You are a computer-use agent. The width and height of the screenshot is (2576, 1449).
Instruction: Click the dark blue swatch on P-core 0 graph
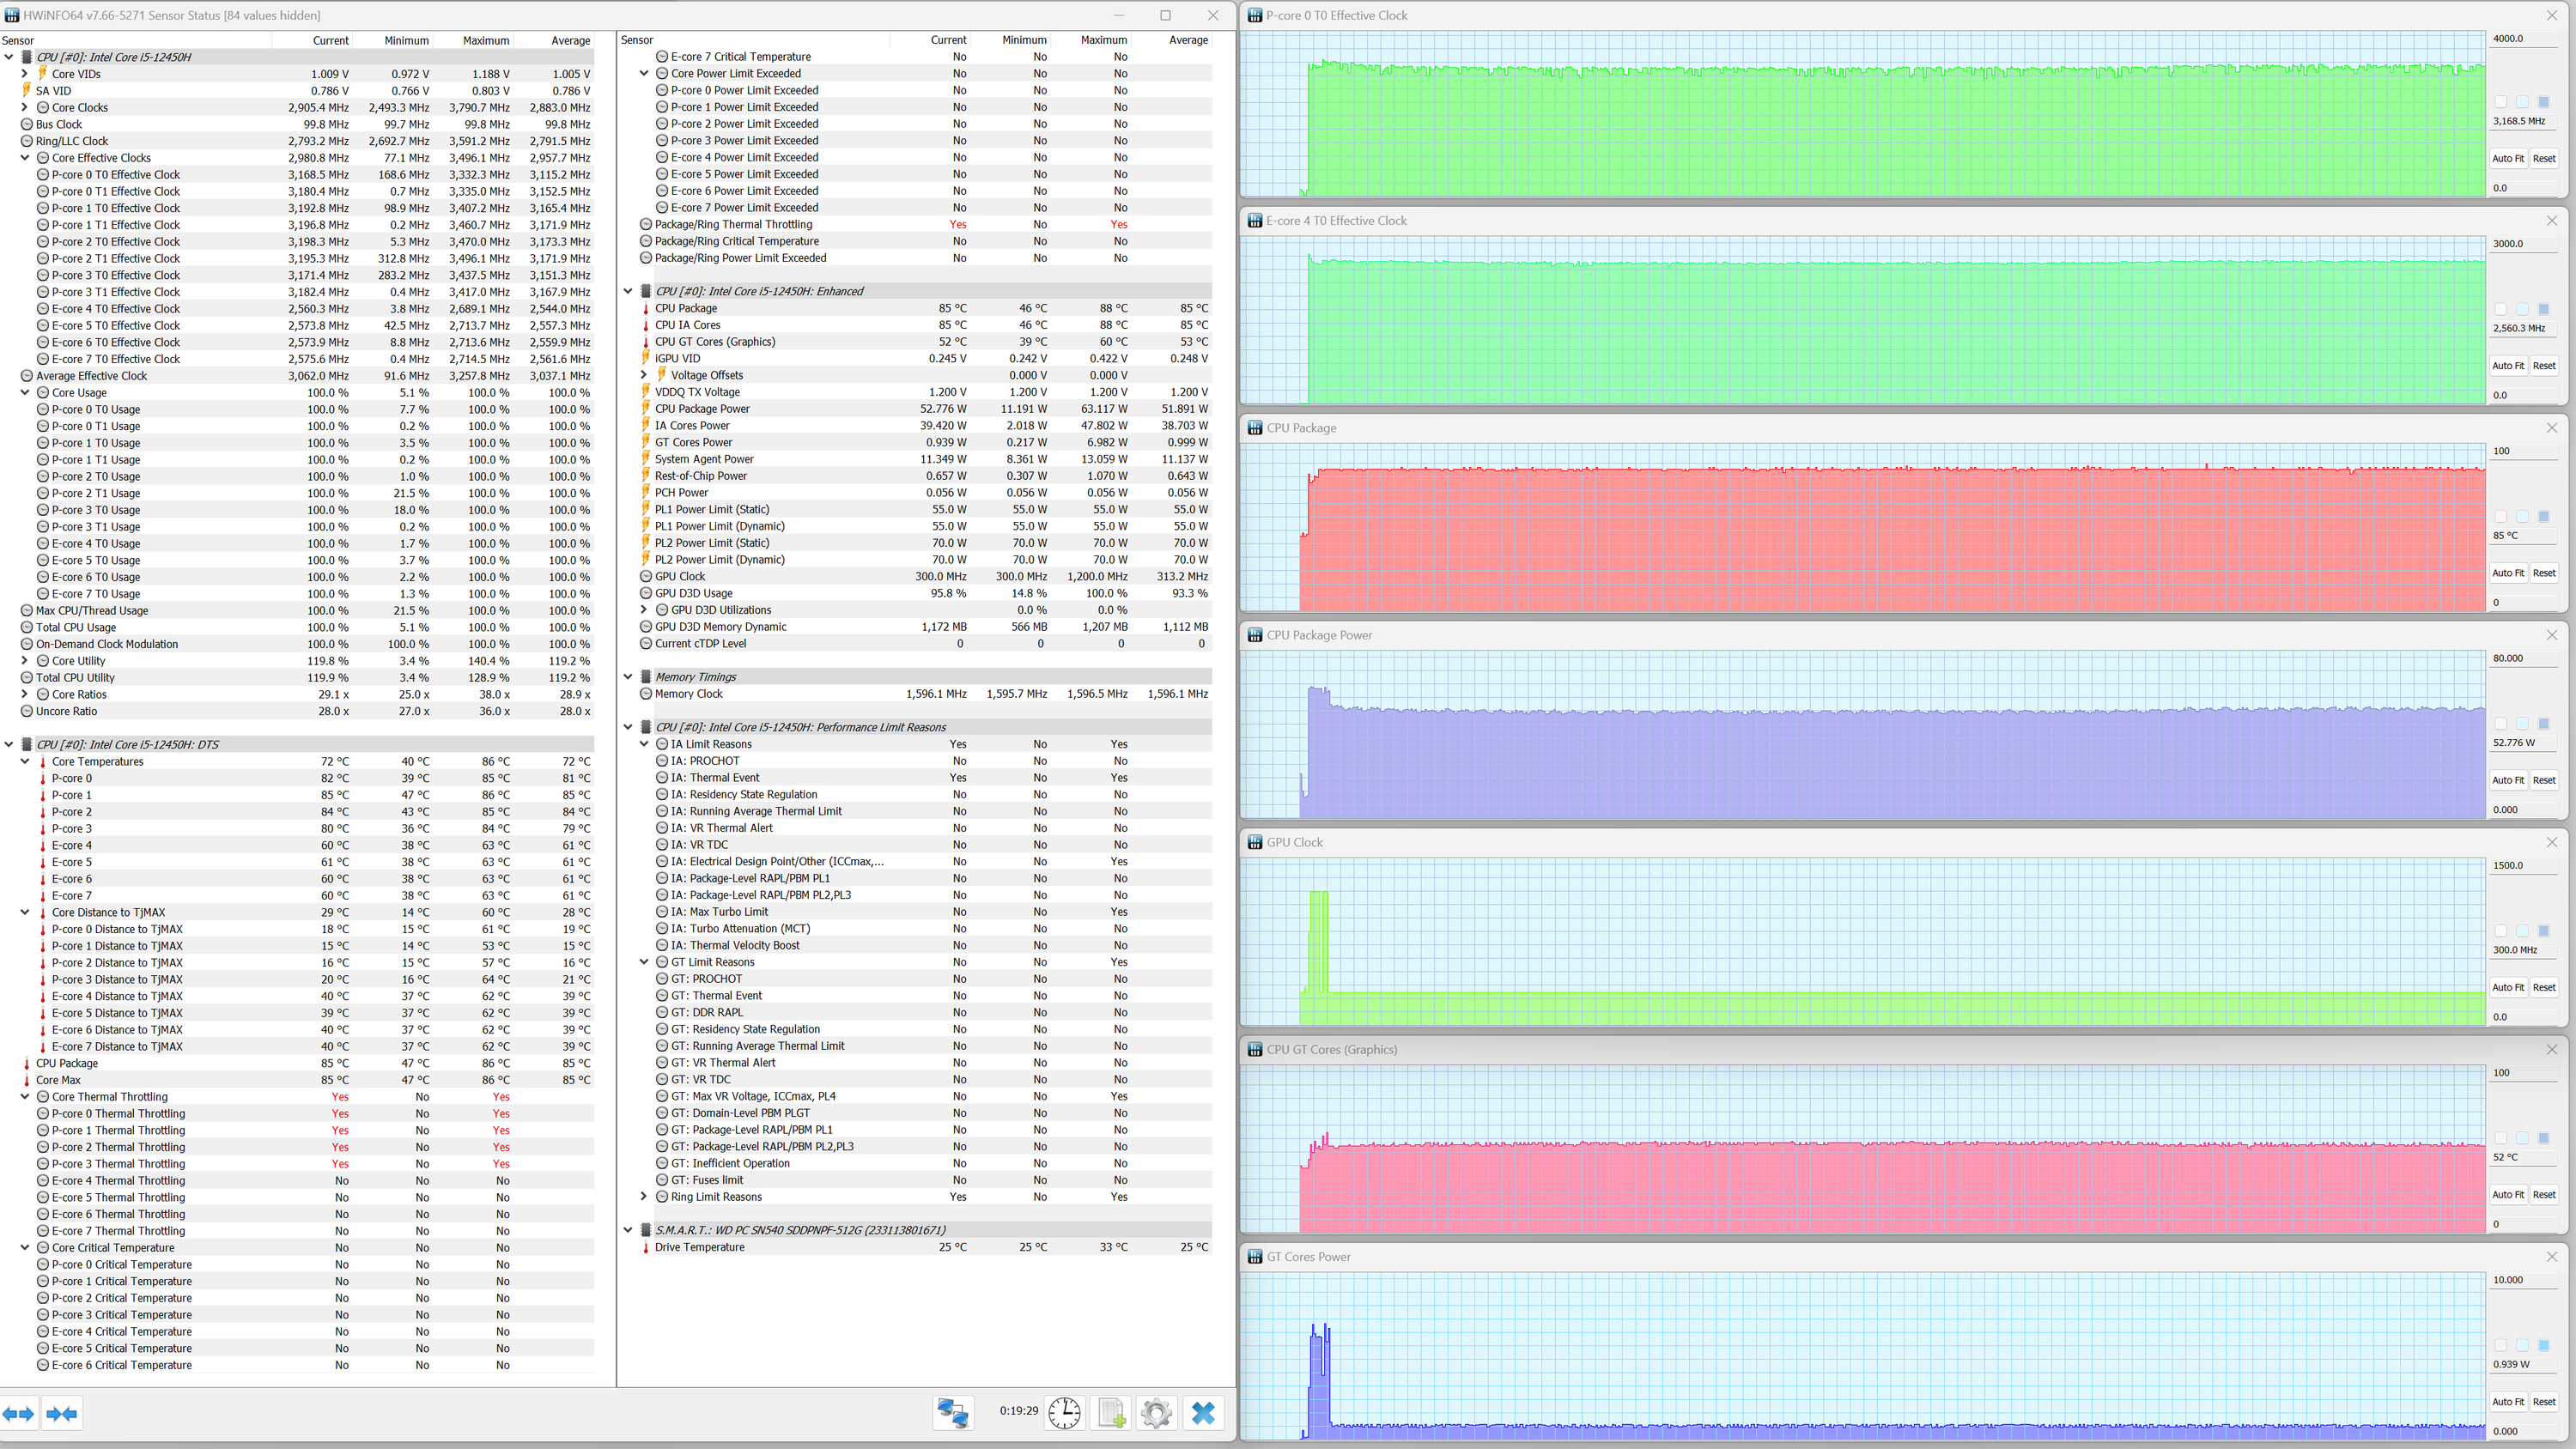[2544, 102]
